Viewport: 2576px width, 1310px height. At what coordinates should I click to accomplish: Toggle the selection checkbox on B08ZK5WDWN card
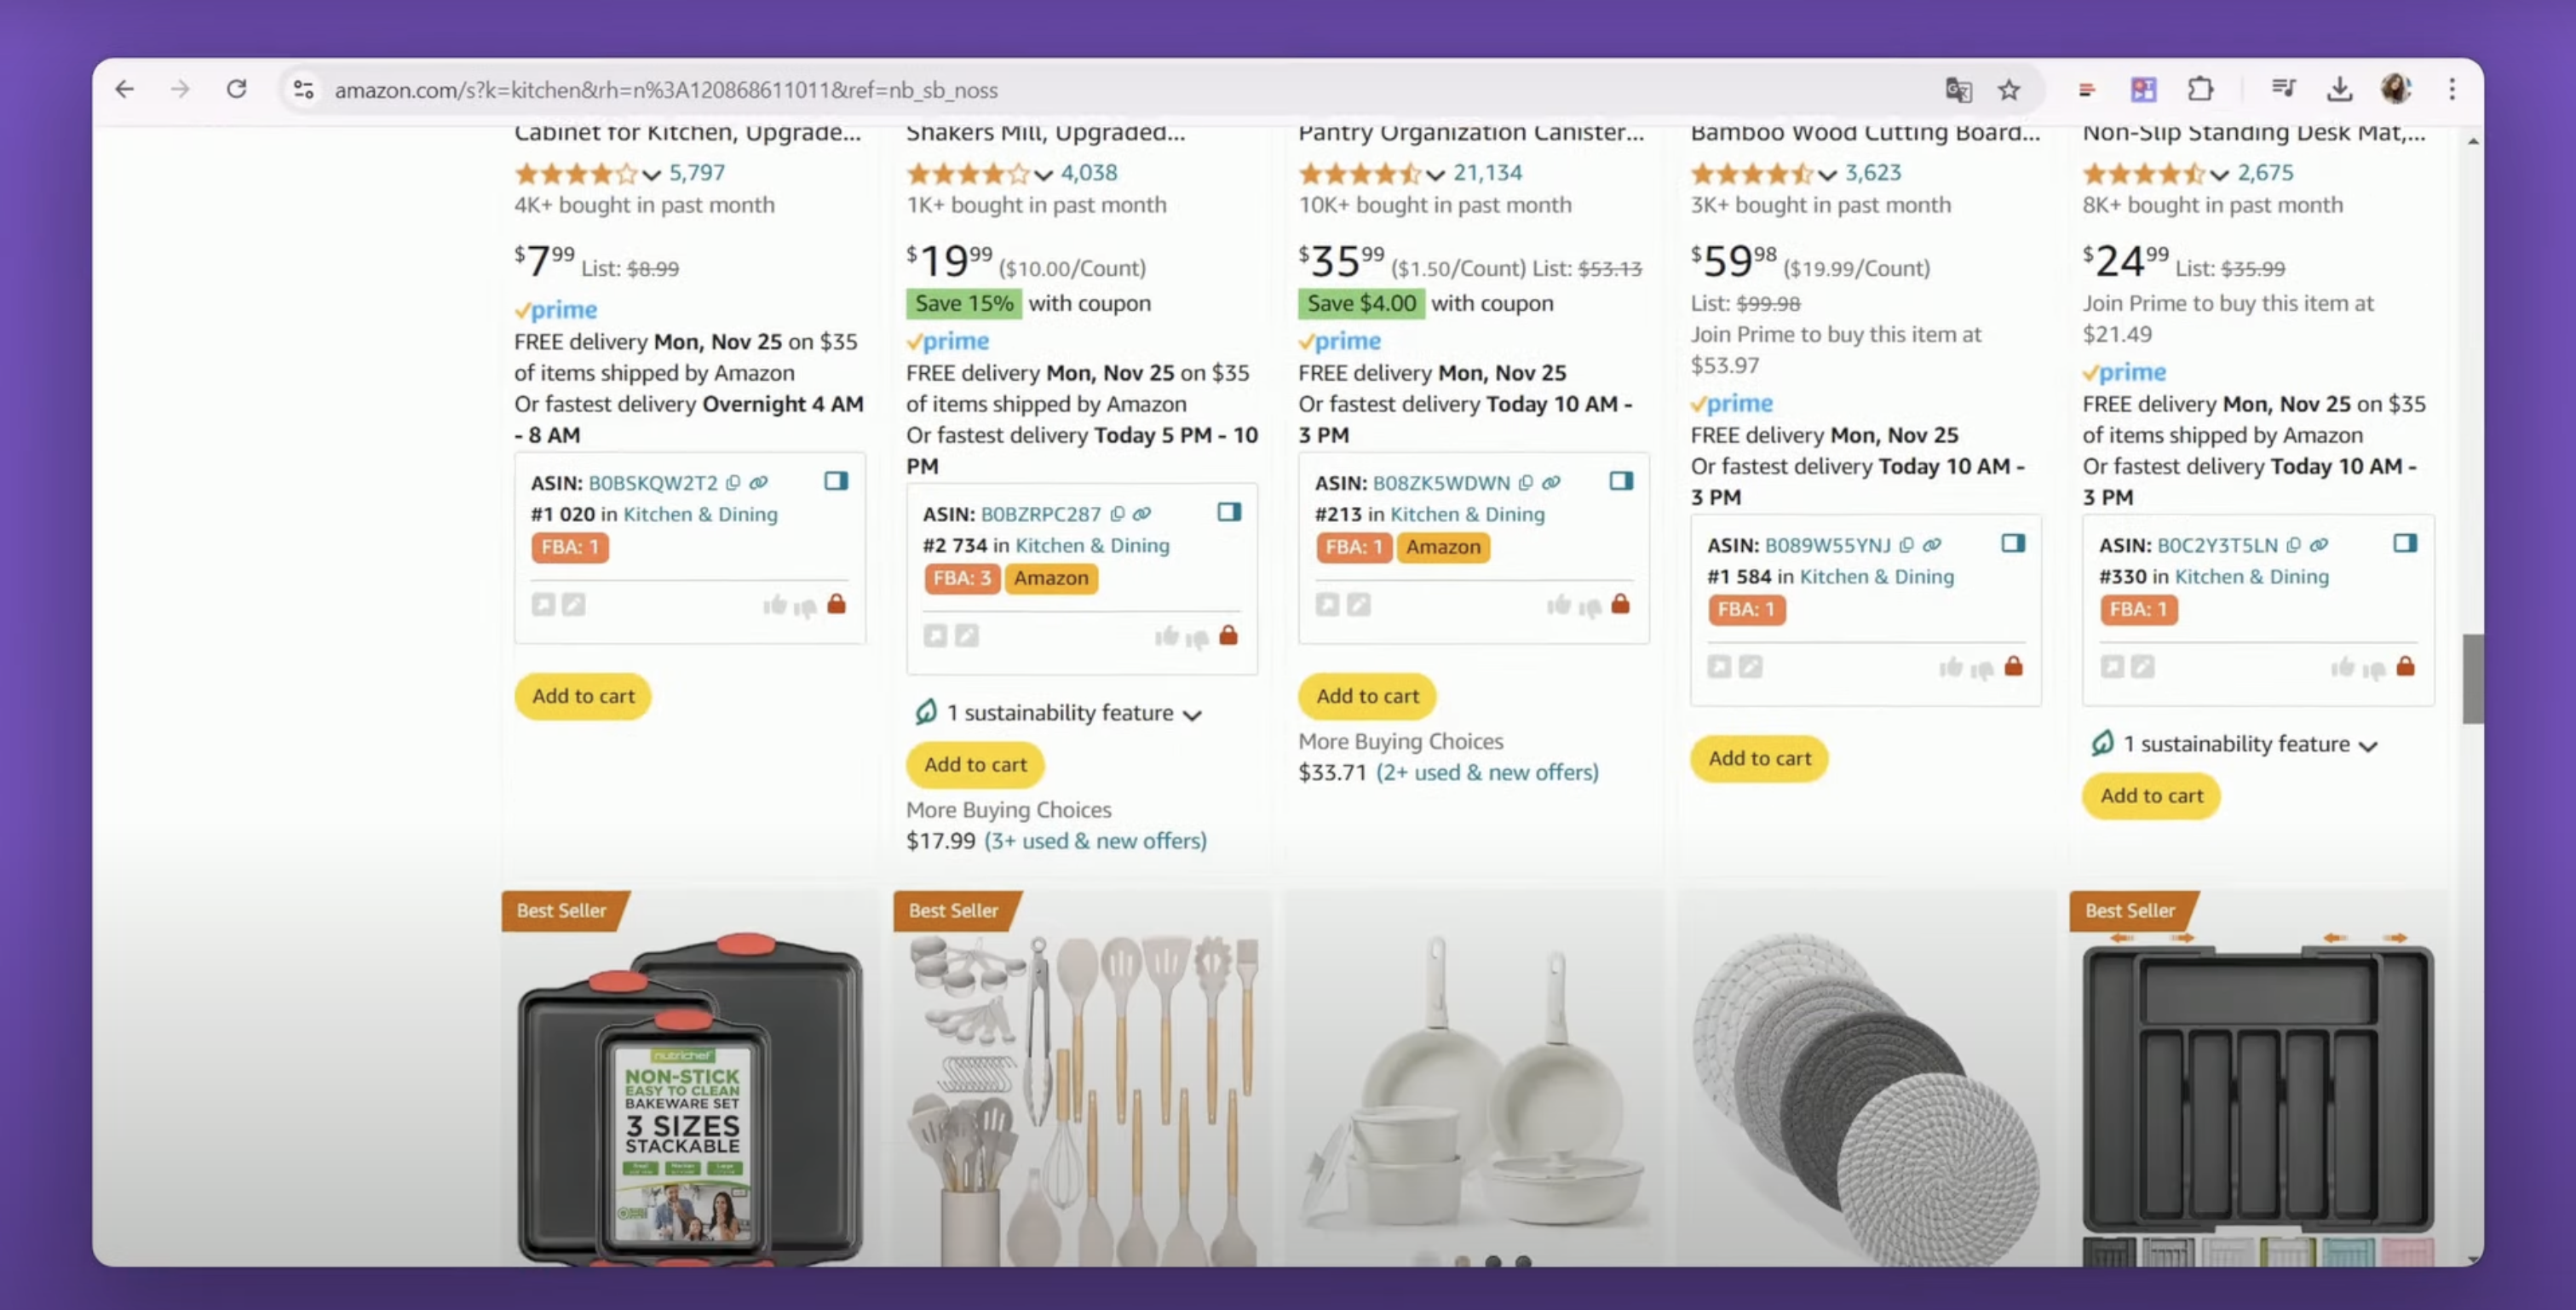[1622, 481]
